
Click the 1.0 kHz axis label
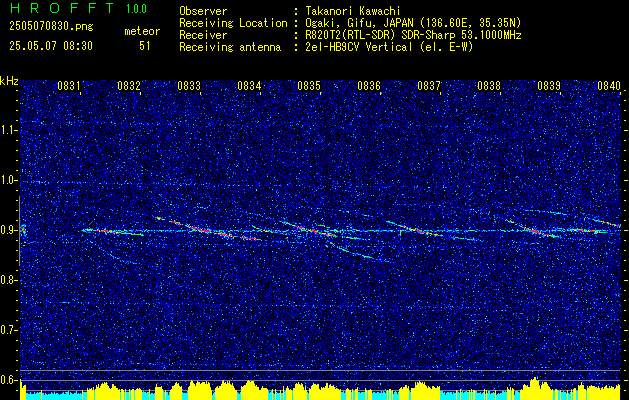tap(9, 180)
